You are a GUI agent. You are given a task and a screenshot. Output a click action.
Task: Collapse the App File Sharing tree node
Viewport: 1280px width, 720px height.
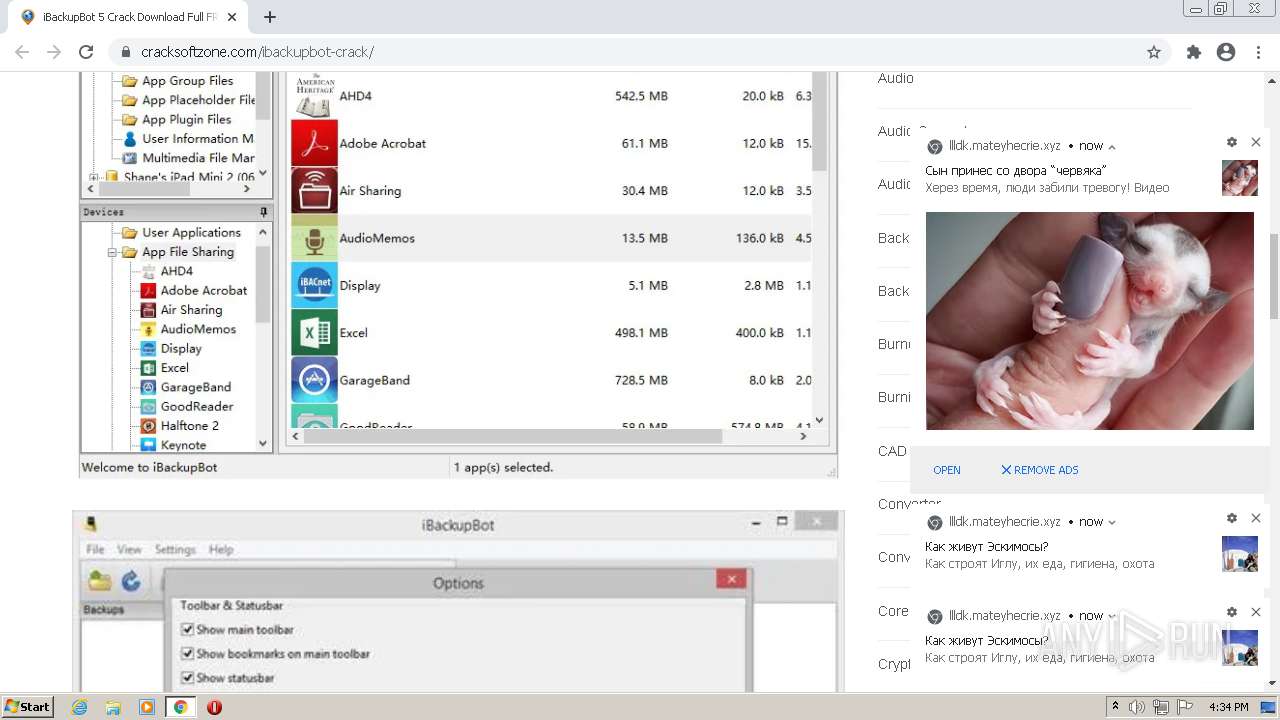[x=113, y=253]
